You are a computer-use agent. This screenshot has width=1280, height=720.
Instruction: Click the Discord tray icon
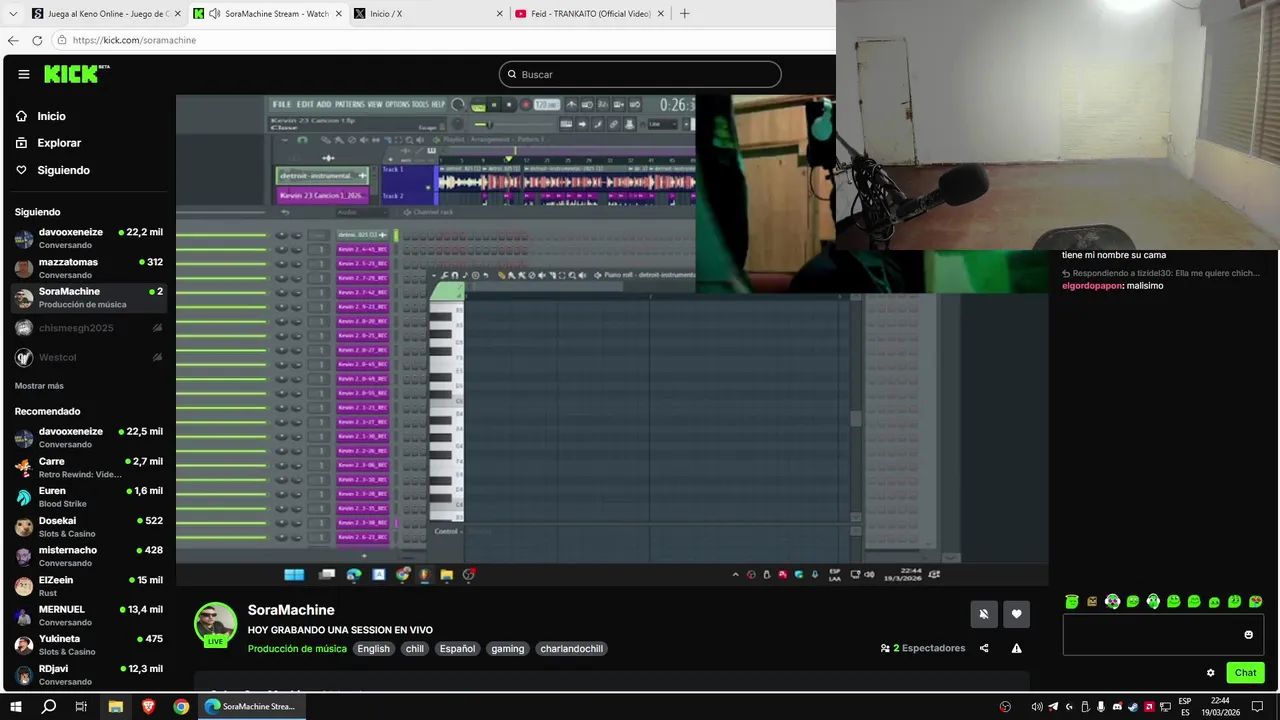[1117, 707]
